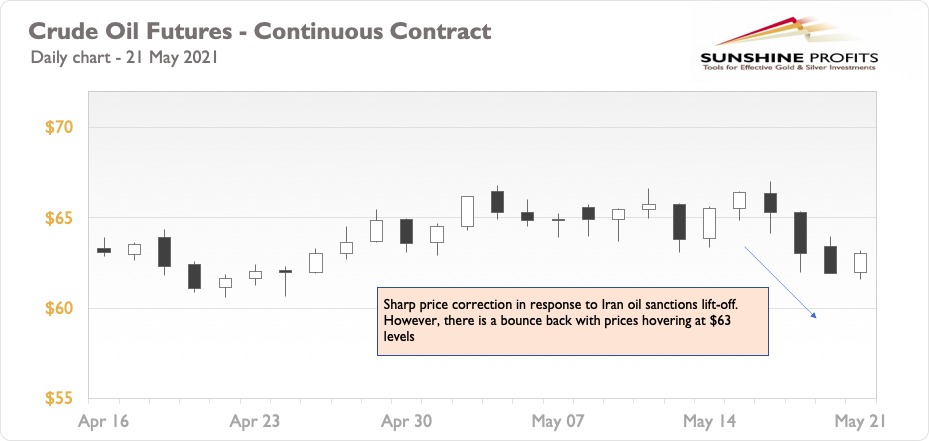Click the Daily chart - 21 May 2021 subtitle
This screenshot has width=929, height=441.
coord(124,59)
